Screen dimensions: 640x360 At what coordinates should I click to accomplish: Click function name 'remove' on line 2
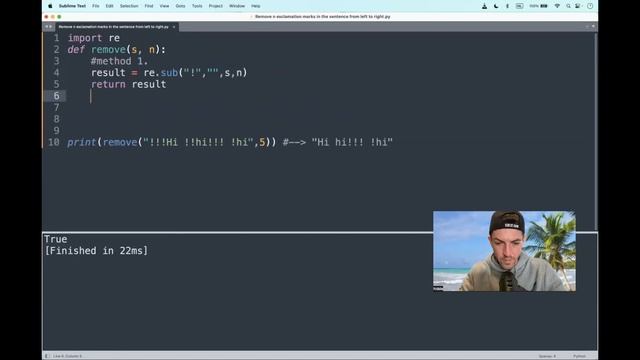coord(108,50)
